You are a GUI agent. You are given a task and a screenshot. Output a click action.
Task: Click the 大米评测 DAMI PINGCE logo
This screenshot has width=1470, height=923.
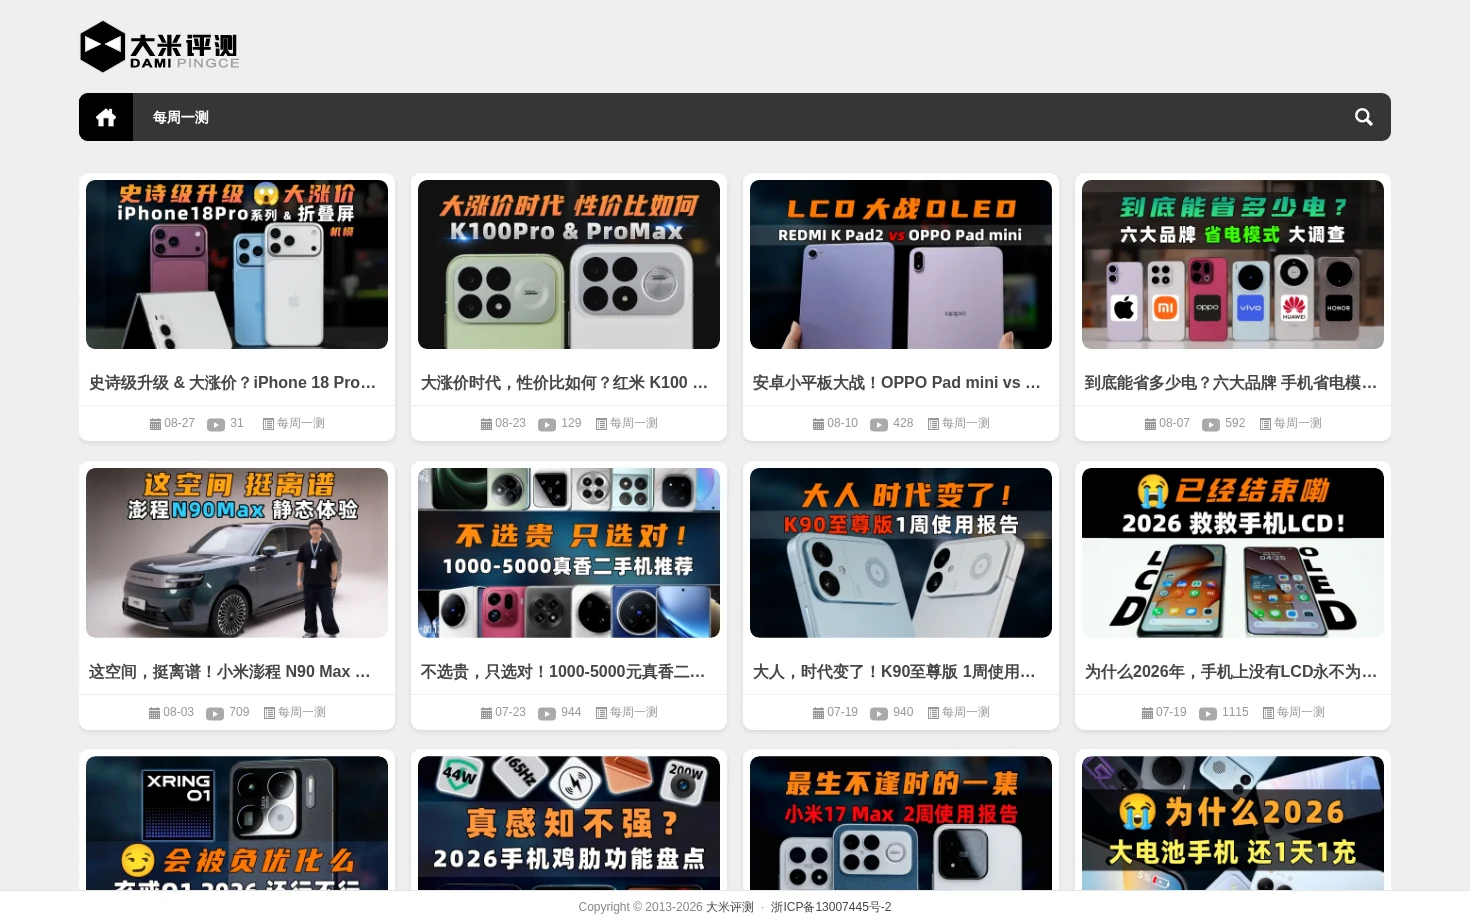[159, 47]
